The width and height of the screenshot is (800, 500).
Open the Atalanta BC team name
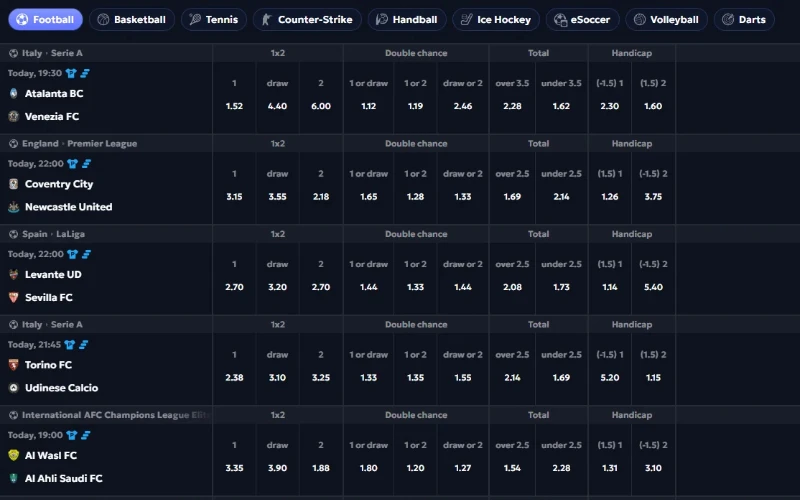tap(54, 93)
